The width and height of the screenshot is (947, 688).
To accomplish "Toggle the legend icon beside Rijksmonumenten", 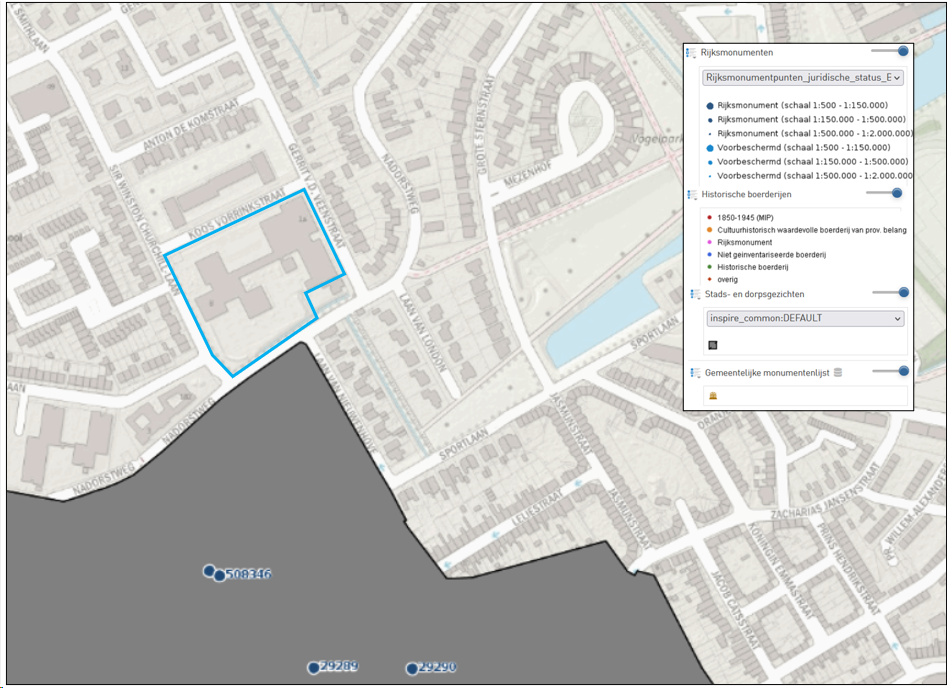I will [692, 53].
